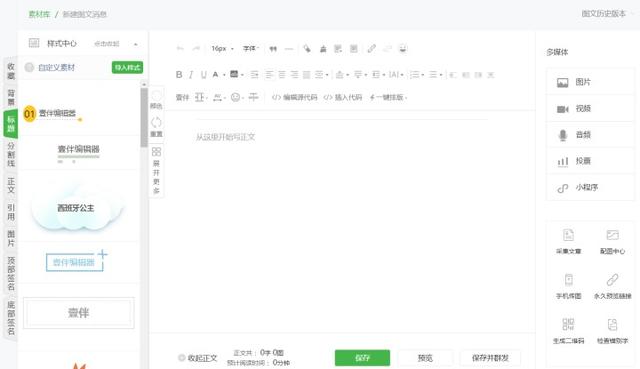Insert an image via 图片

(590, 82)
